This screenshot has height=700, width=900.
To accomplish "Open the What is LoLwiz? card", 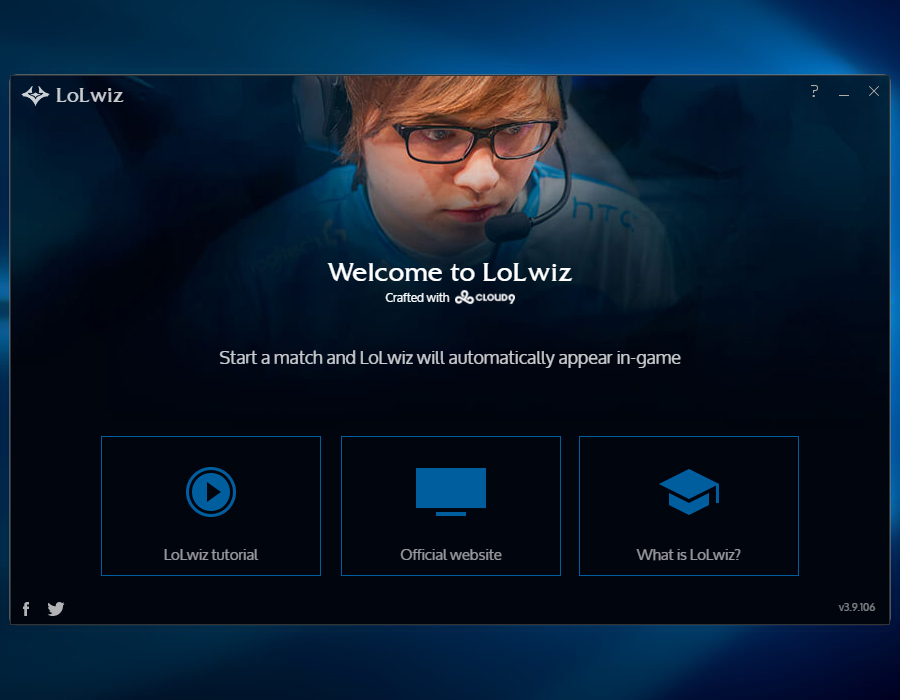I will pyautogui.click(x=689, y=505).
